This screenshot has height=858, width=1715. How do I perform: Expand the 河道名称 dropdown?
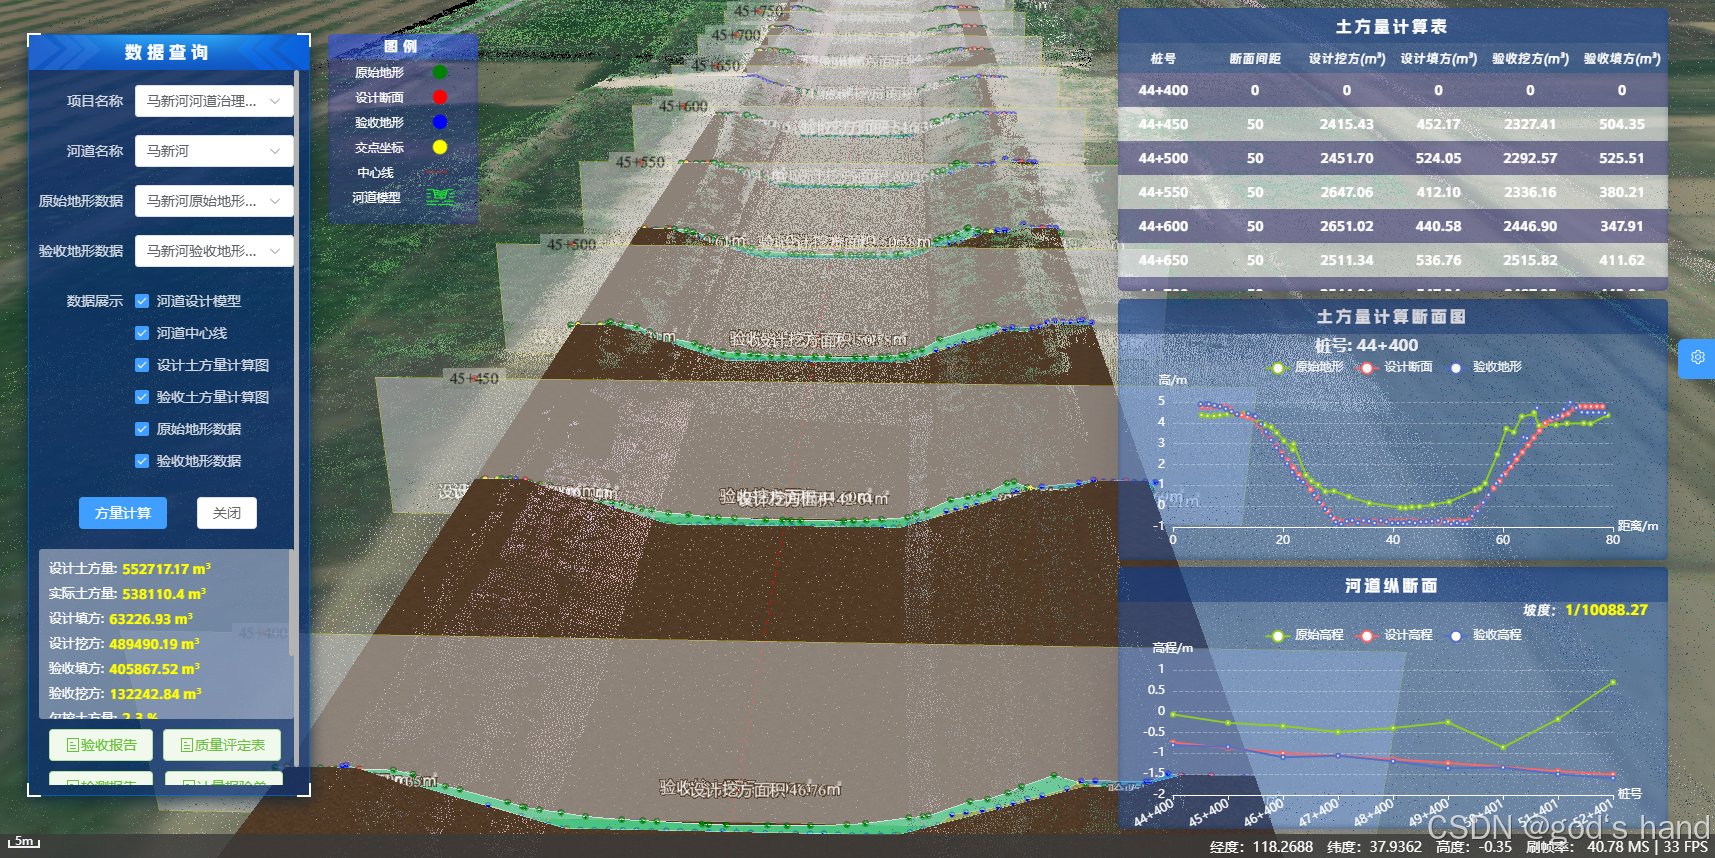pos(214,151)
